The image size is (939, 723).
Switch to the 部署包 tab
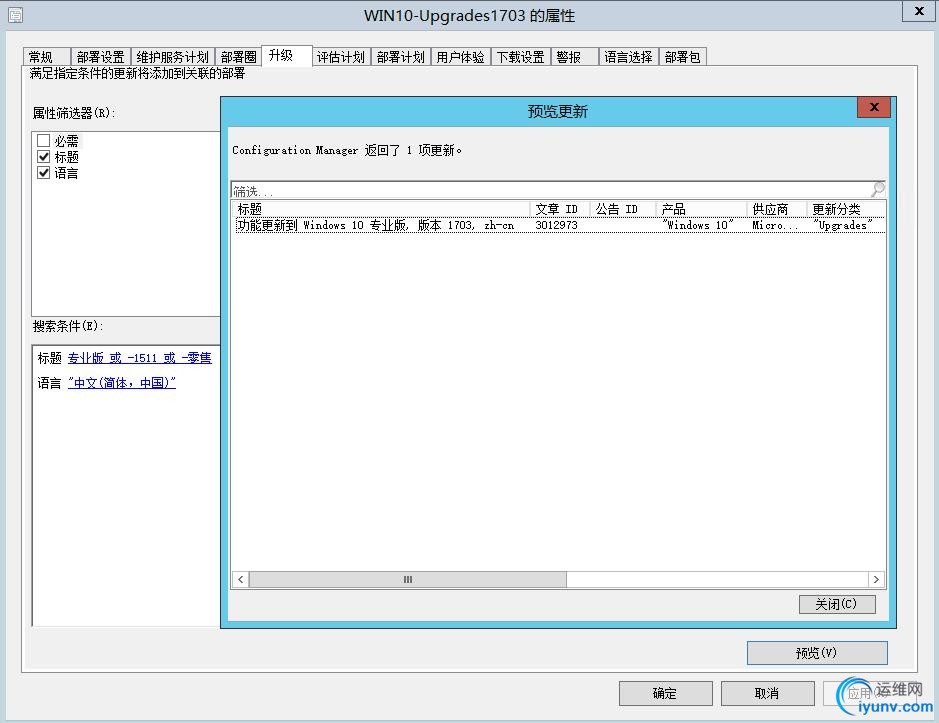[683, 57]
